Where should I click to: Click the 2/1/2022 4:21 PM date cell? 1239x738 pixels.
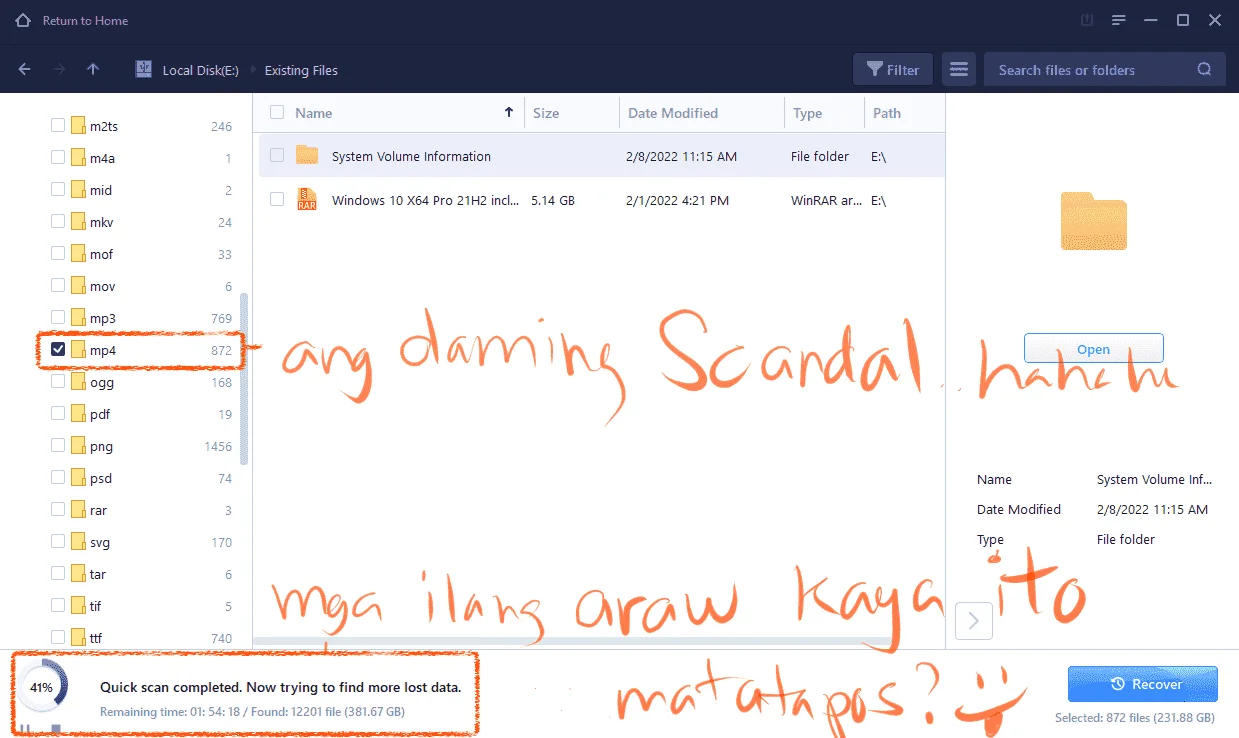pos(678,200)
